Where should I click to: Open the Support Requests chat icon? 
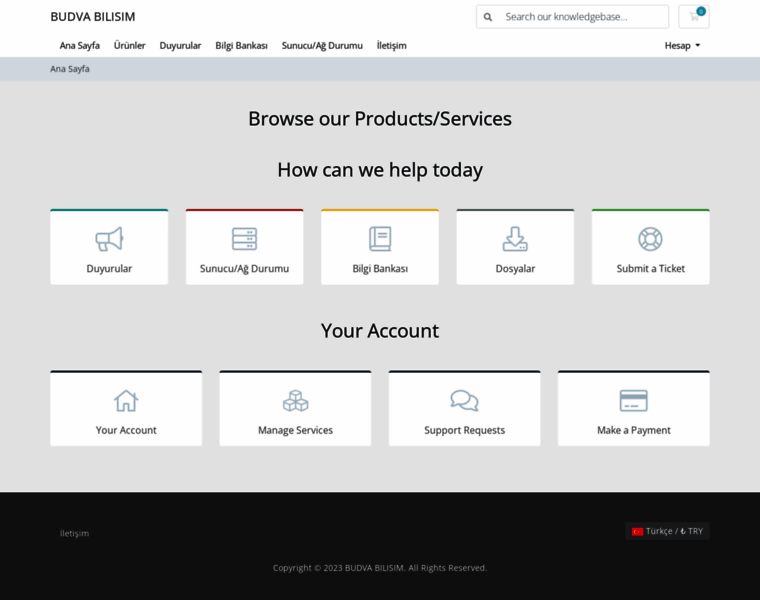464,400
